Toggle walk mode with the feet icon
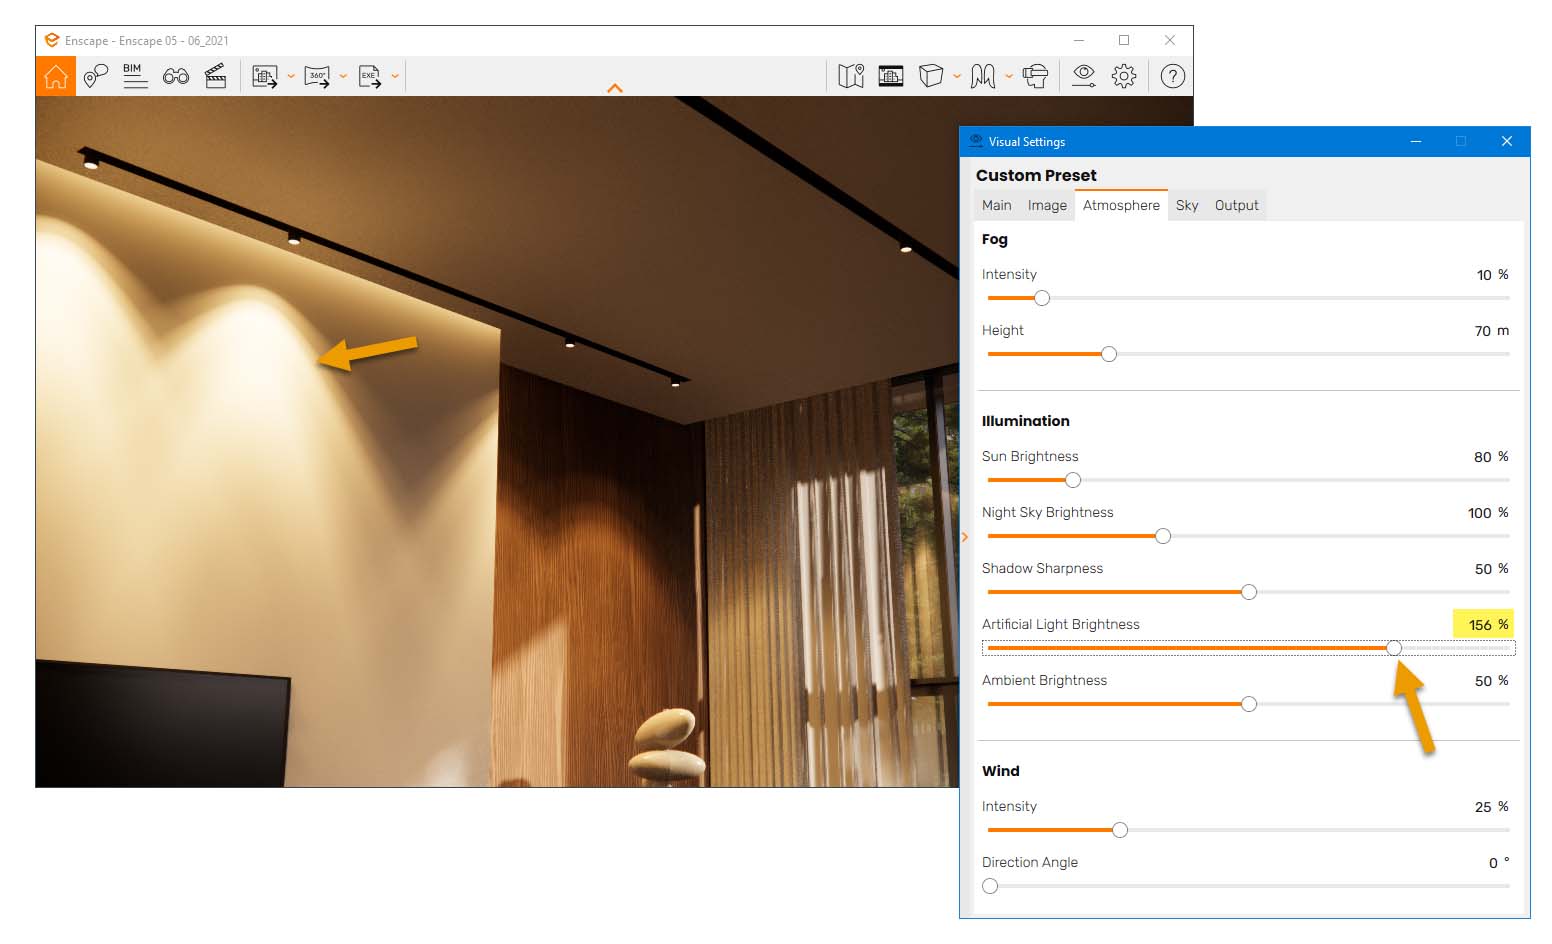The image size is (1552, 944). point(983,76)
